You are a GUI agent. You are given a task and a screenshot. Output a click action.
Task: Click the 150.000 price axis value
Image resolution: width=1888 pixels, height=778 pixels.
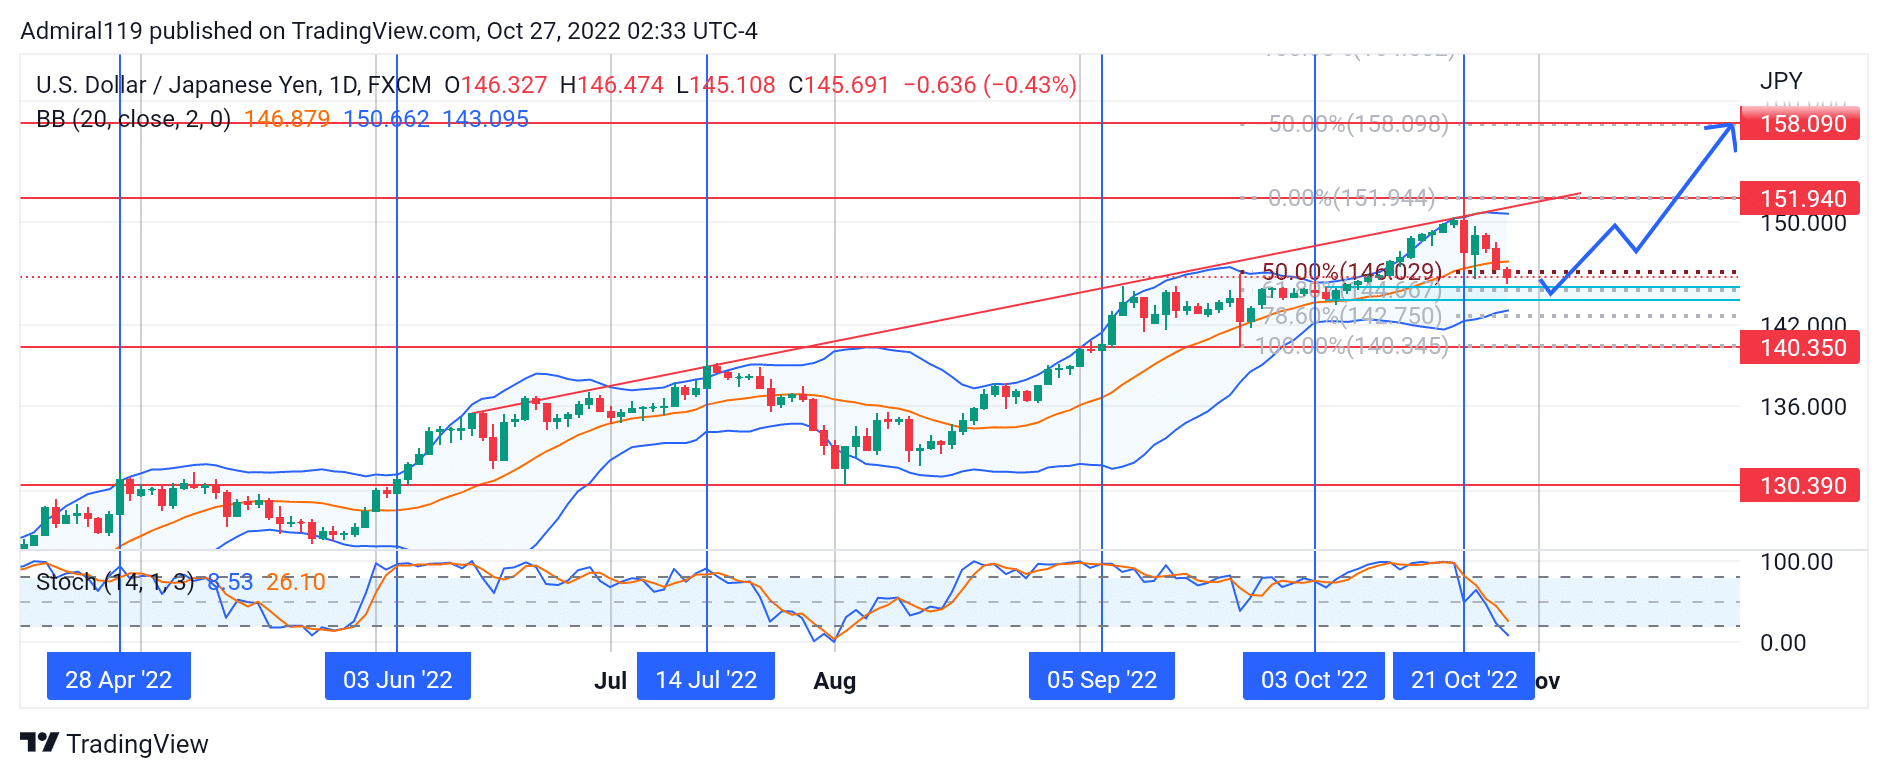point(1803,223)
